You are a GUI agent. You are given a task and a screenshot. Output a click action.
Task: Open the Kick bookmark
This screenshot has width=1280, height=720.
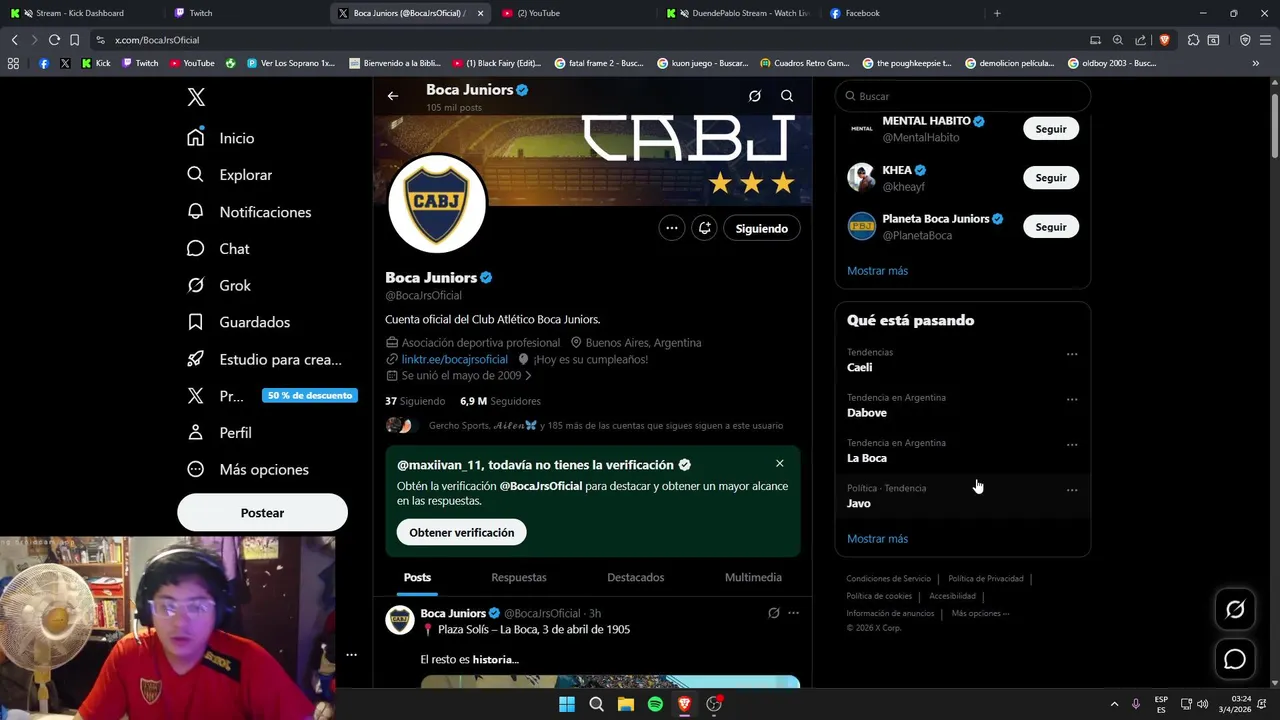coord(96,63)
